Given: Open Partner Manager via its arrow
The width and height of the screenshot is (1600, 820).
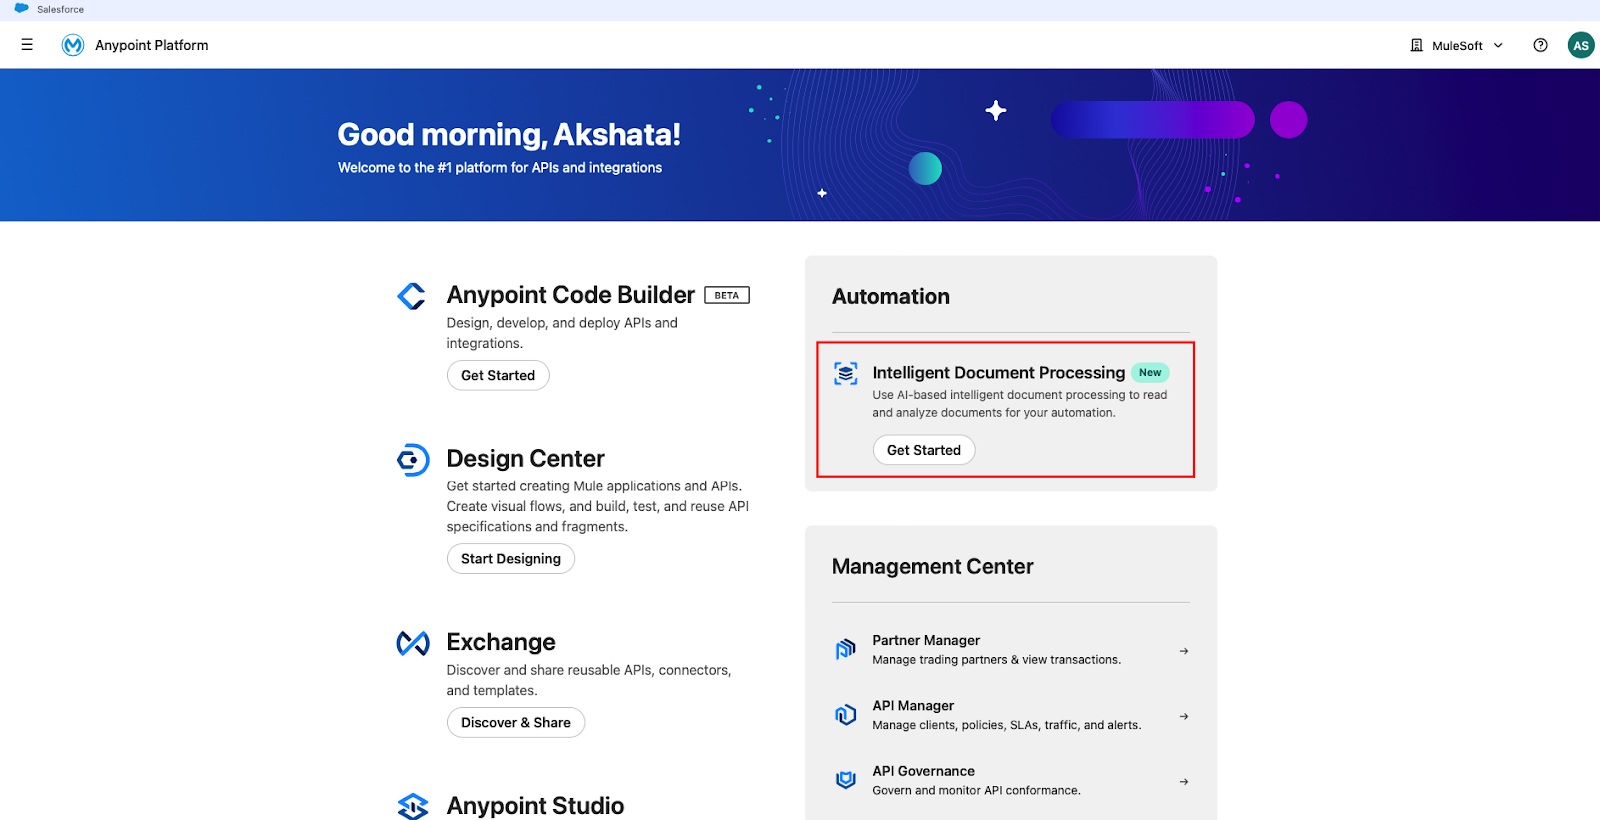Looking at the screenshot, I should 1184,651.
